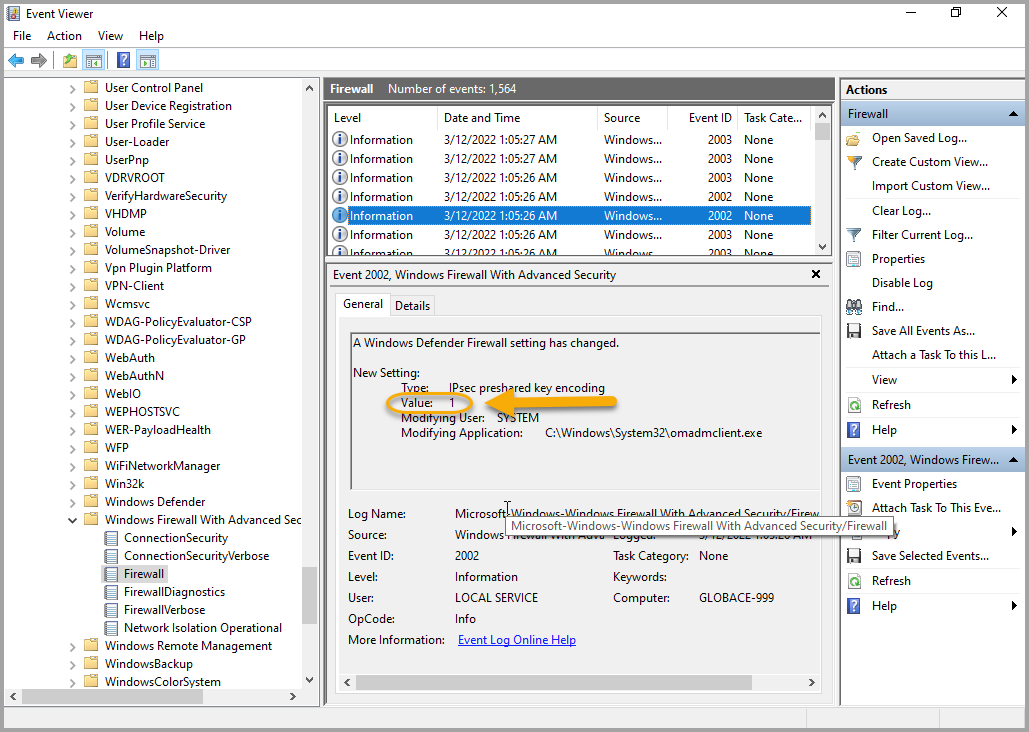Click the Open Saved Log folder icon
This screenshot has width=1029, height=732.
pos(854,138)
